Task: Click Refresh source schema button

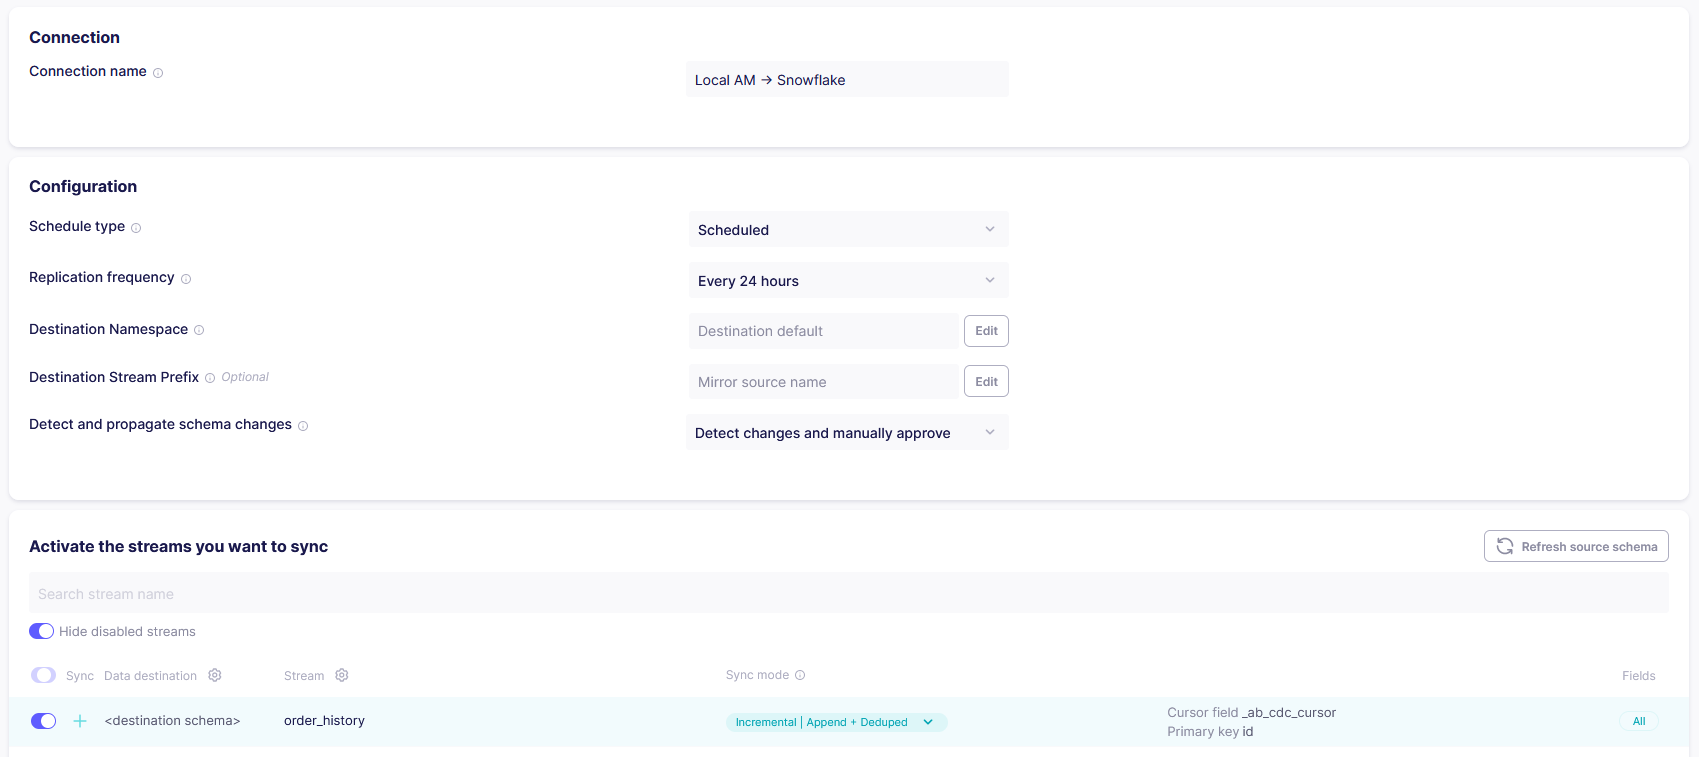Action: pyautogui.click(x=1576, y=547)
